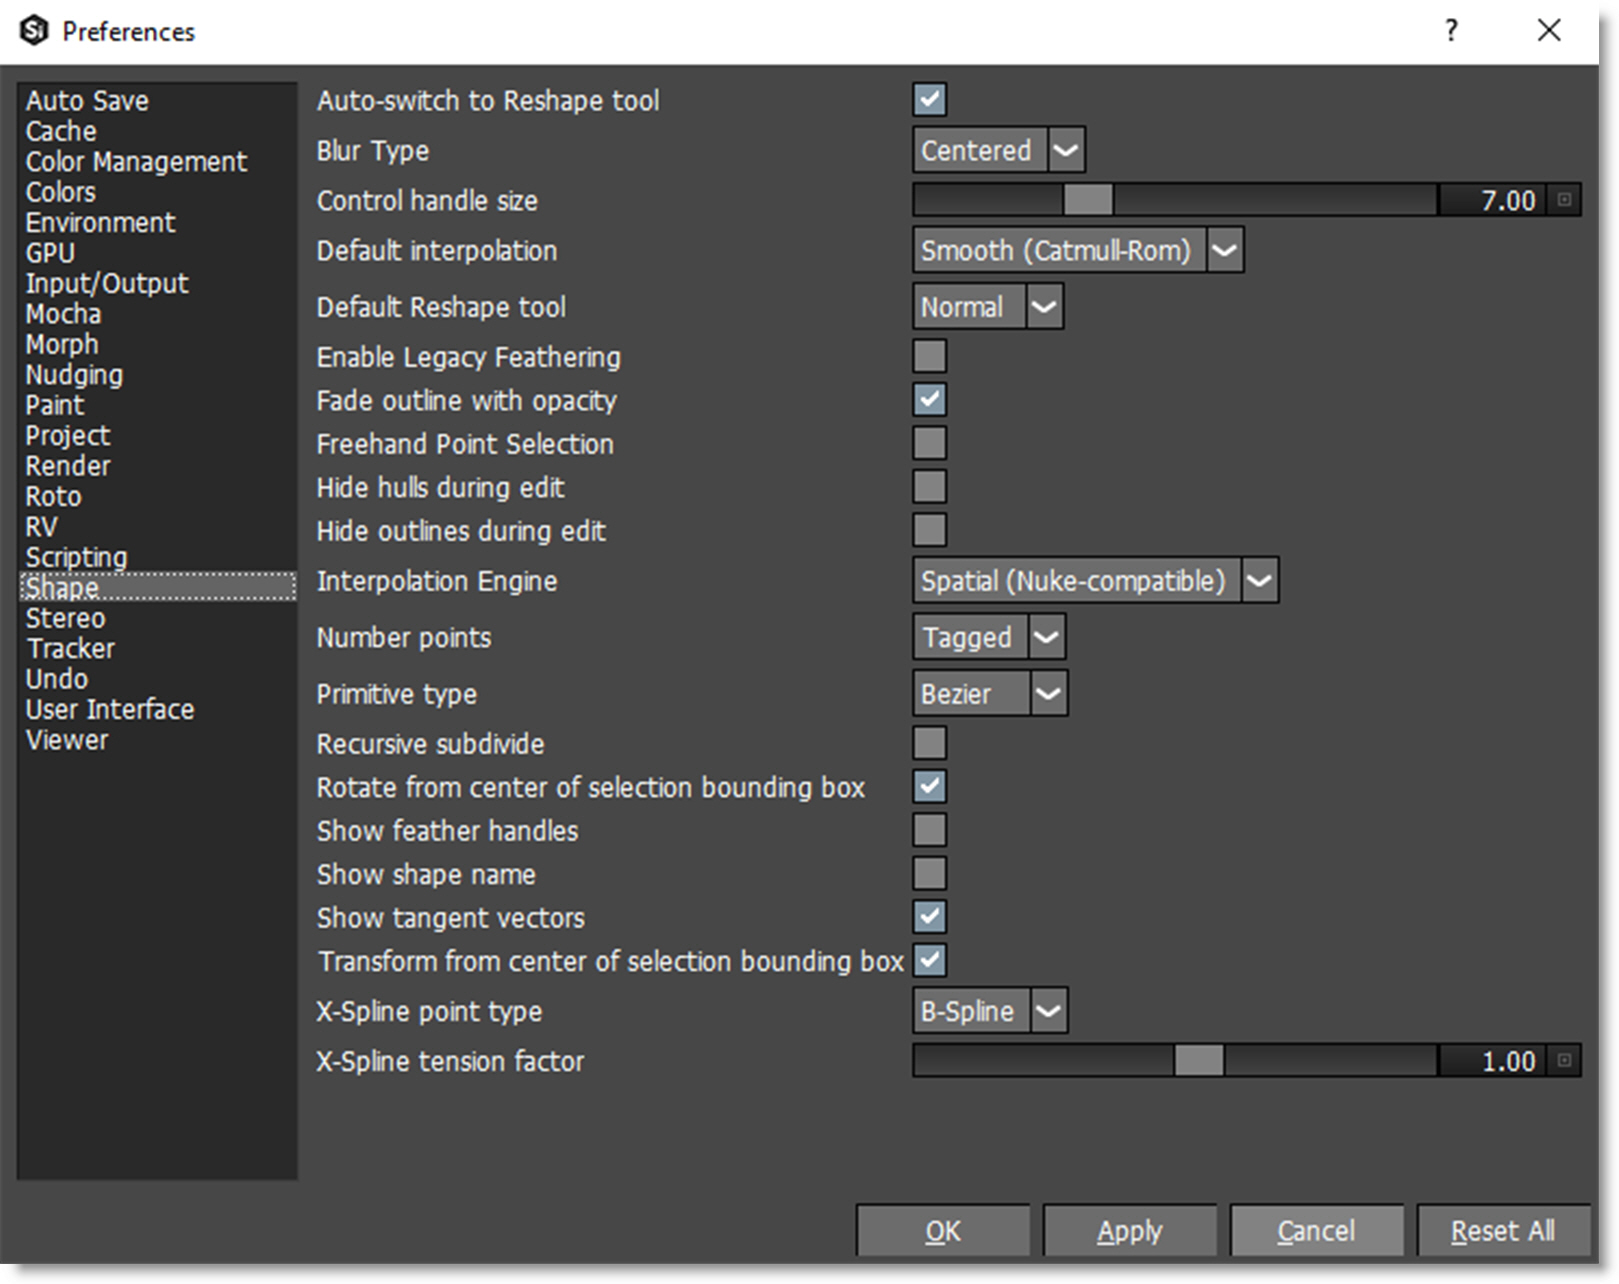Image resolution: width=1619 pixels, height=1284 pixels.
Task: Open the Interpolation Engine dropdown
Action: (x=1259, y=580)
